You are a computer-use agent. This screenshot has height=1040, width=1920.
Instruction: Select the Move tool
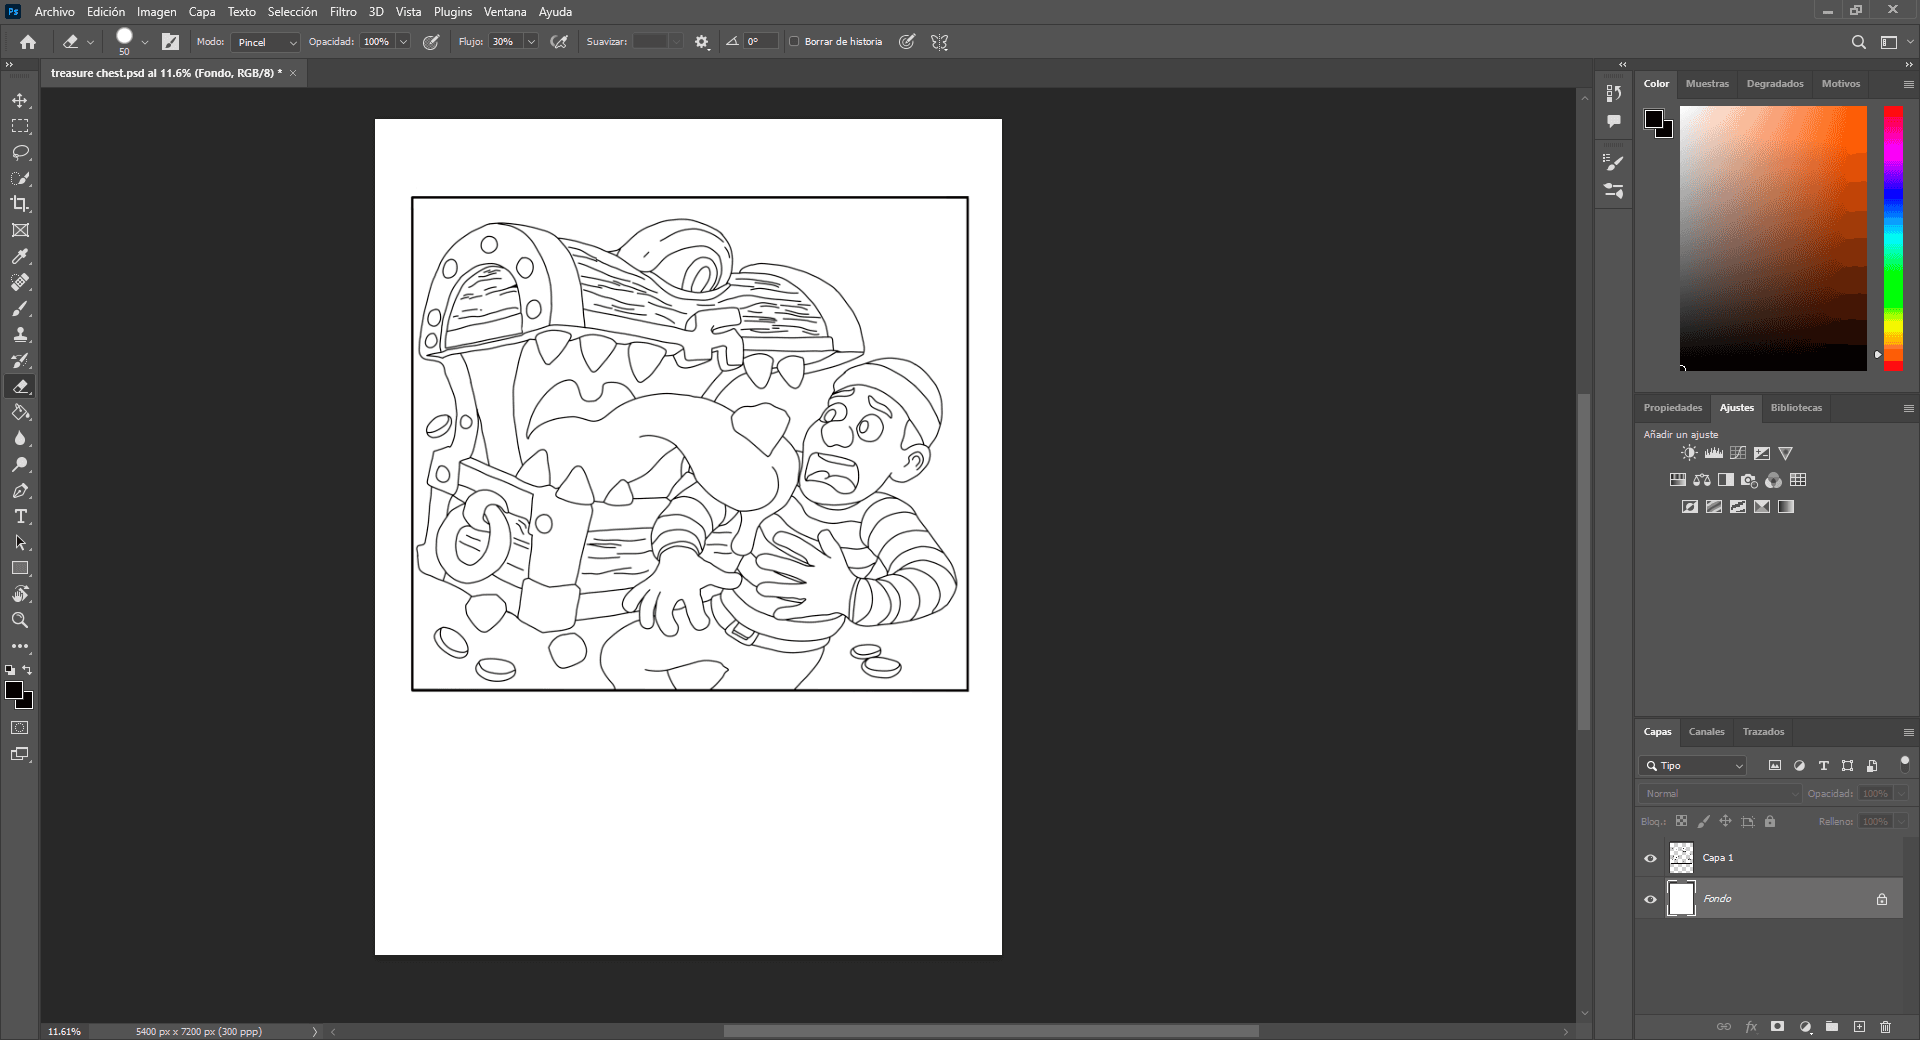(20, 101)
